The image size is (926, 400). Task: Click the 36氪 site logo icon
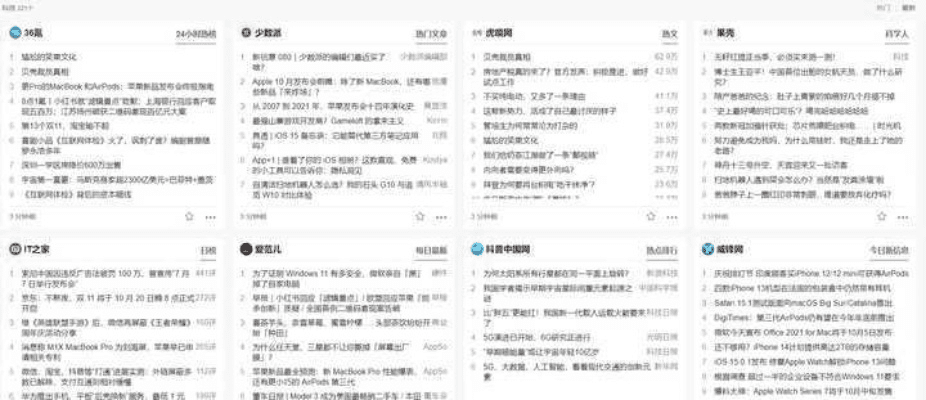[15, 32]
